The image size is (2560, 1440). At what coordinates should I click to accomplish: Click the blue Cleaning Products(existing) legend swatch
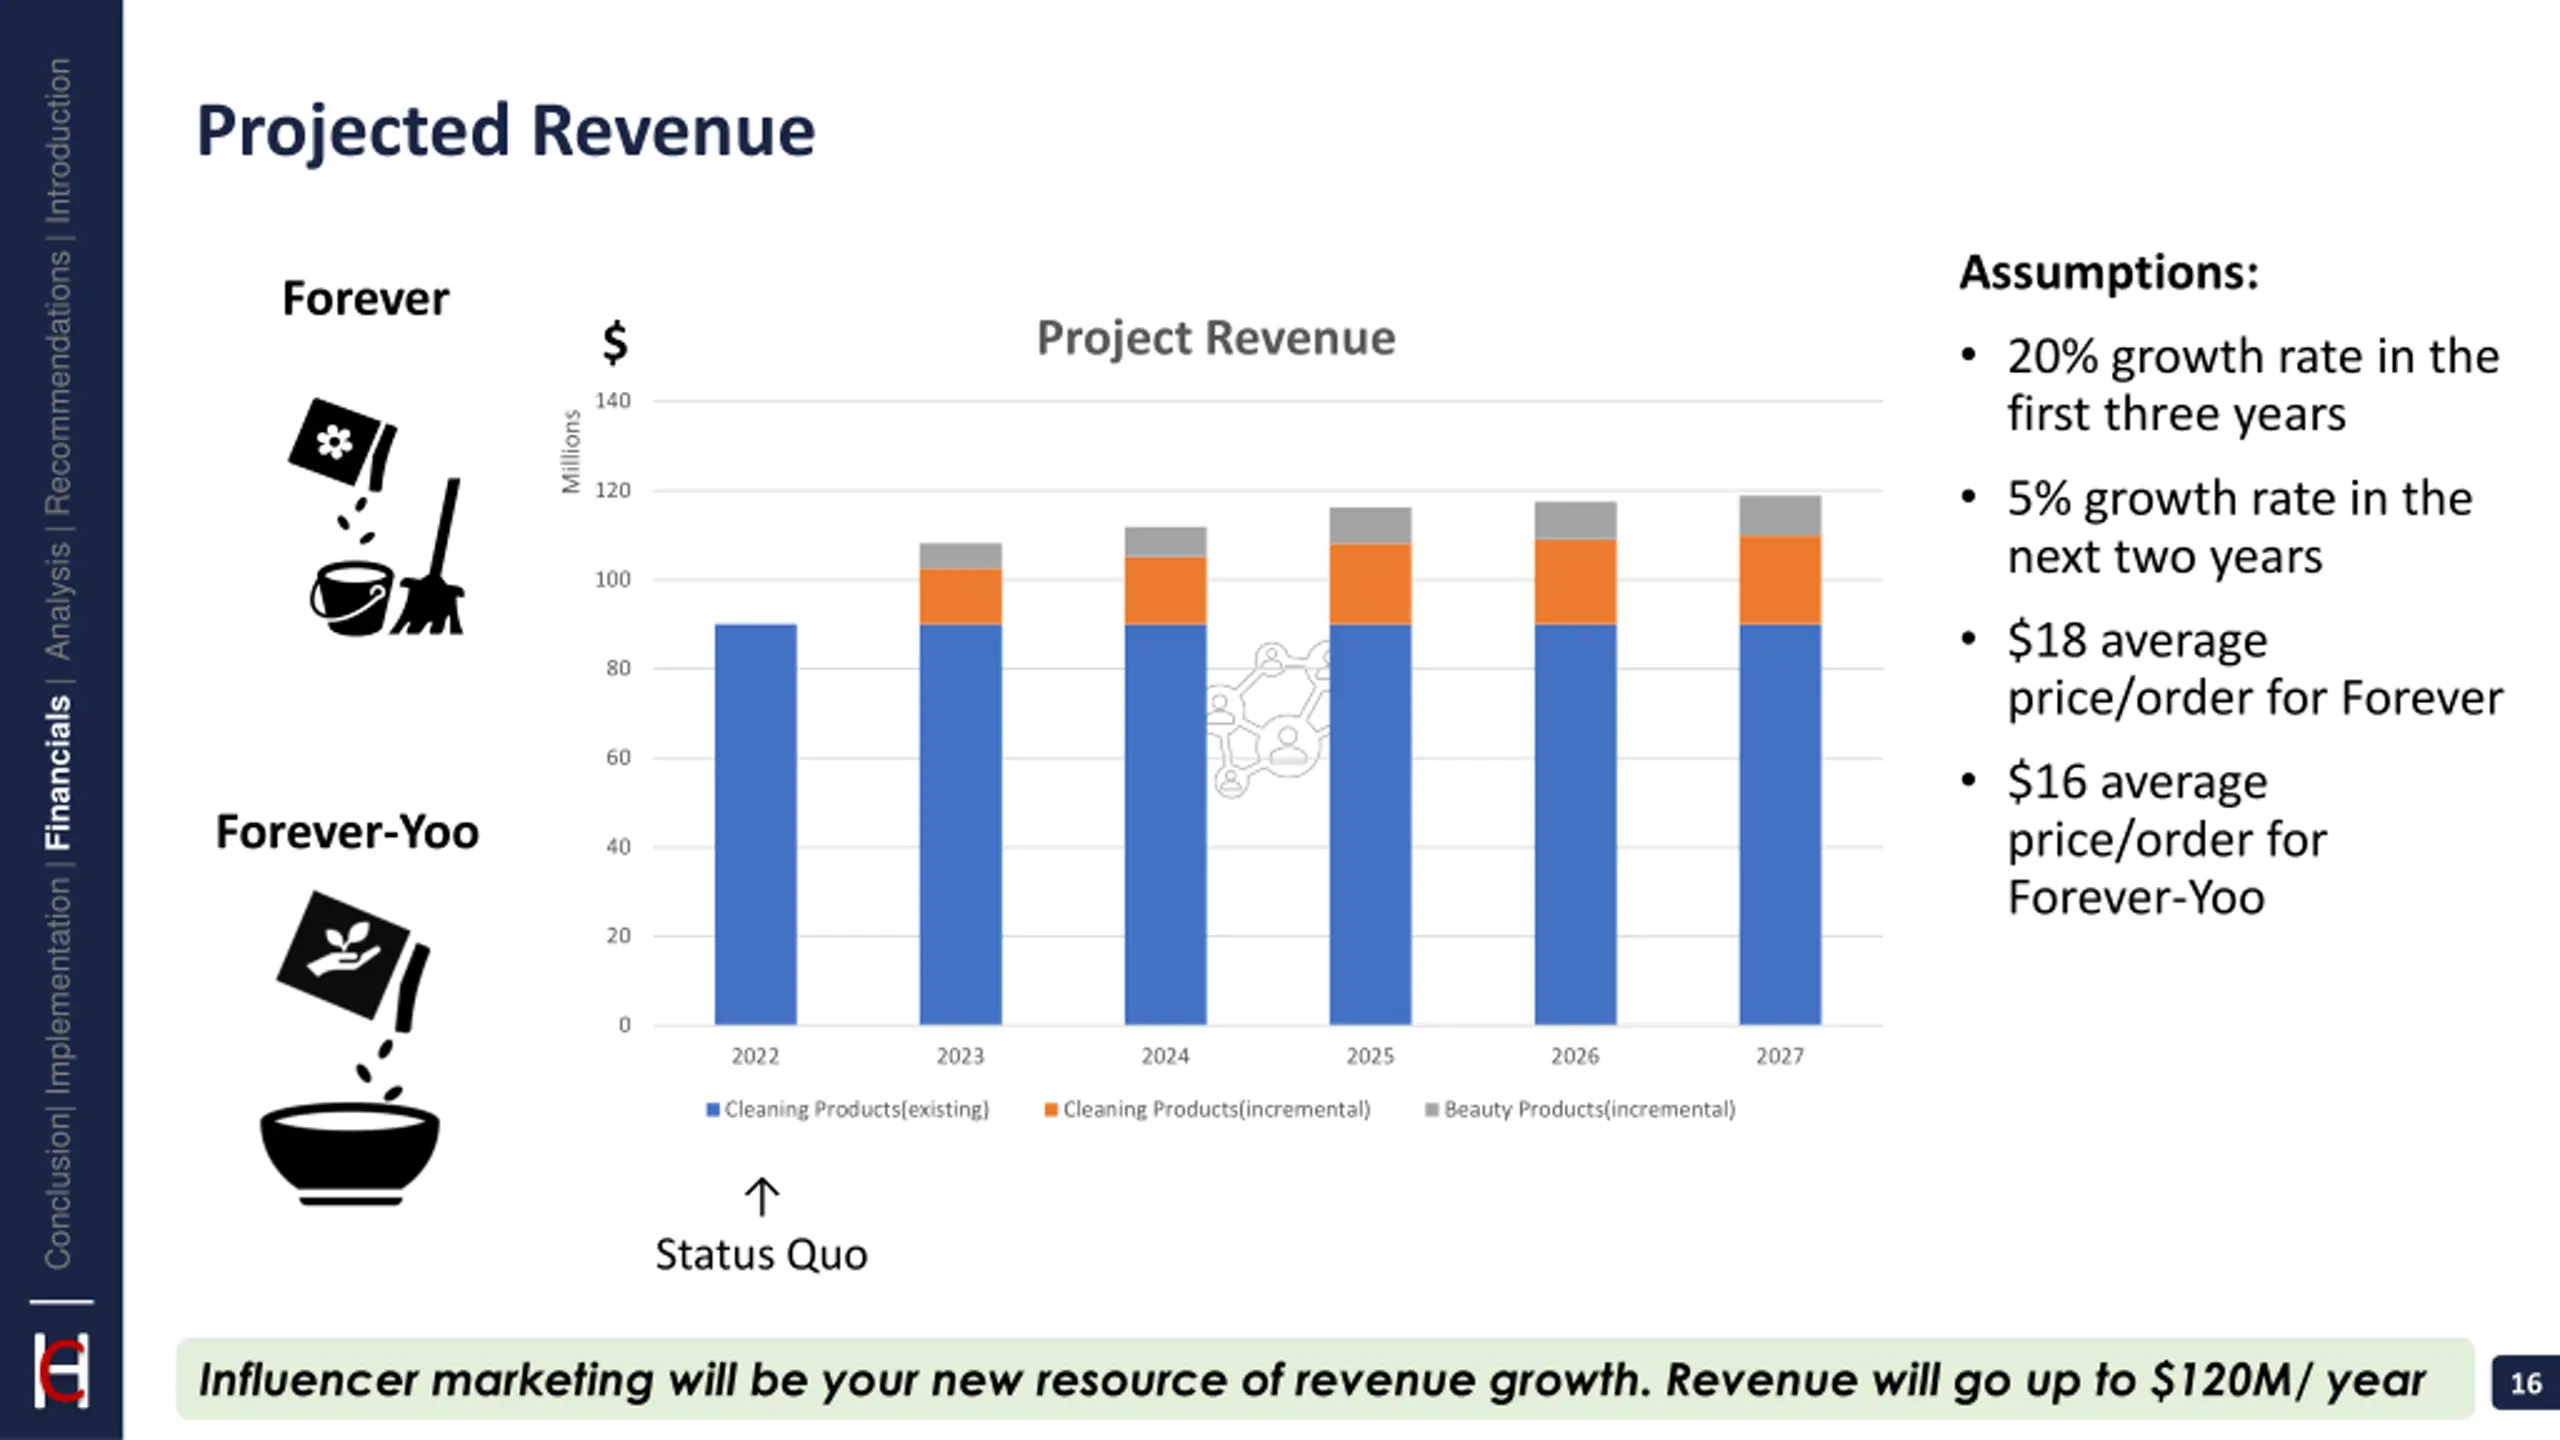click(713, 1110)
